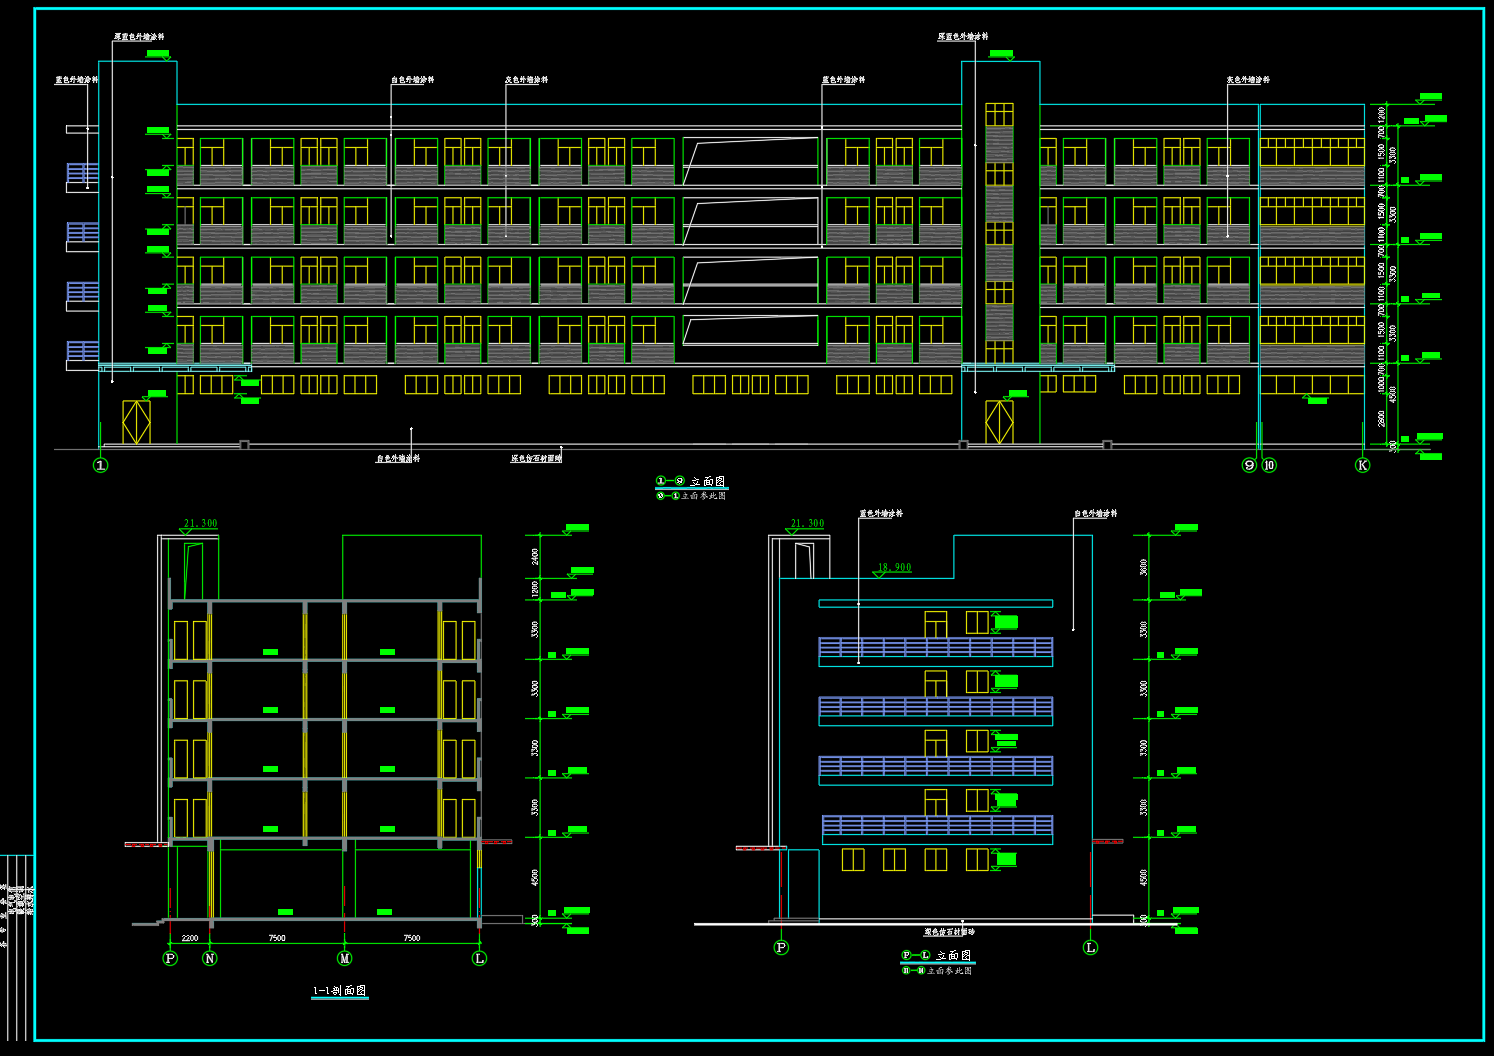Click axis bubble N in the section drawing
The height and width of the screenshot is (1056, 1494).
point(209,958)
